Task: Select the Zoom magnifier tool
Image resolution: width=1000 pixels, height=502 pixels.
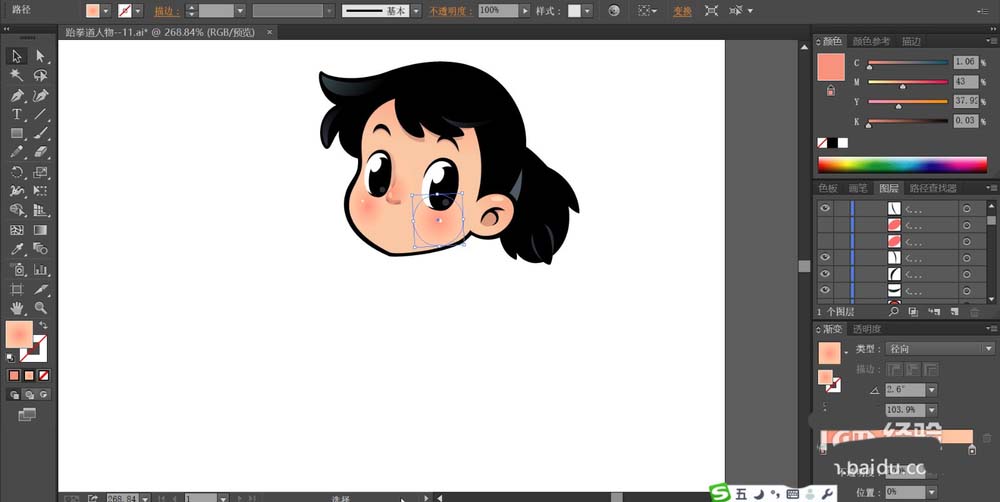Action: click(x=41, y=307)
